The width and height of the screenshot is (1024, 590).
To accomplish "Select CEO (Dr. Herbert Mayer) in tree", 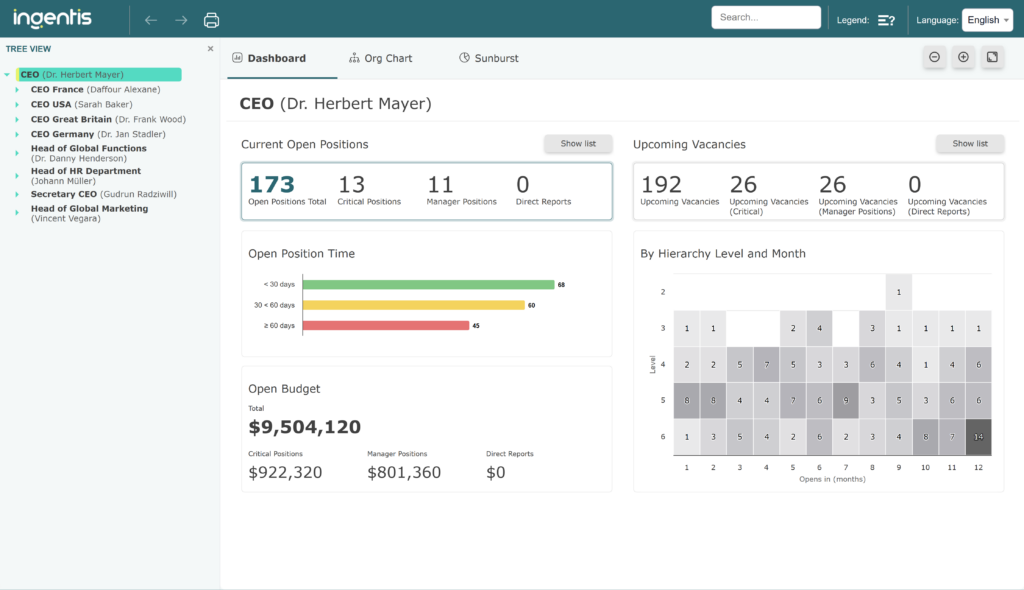I will coord(99,74).
